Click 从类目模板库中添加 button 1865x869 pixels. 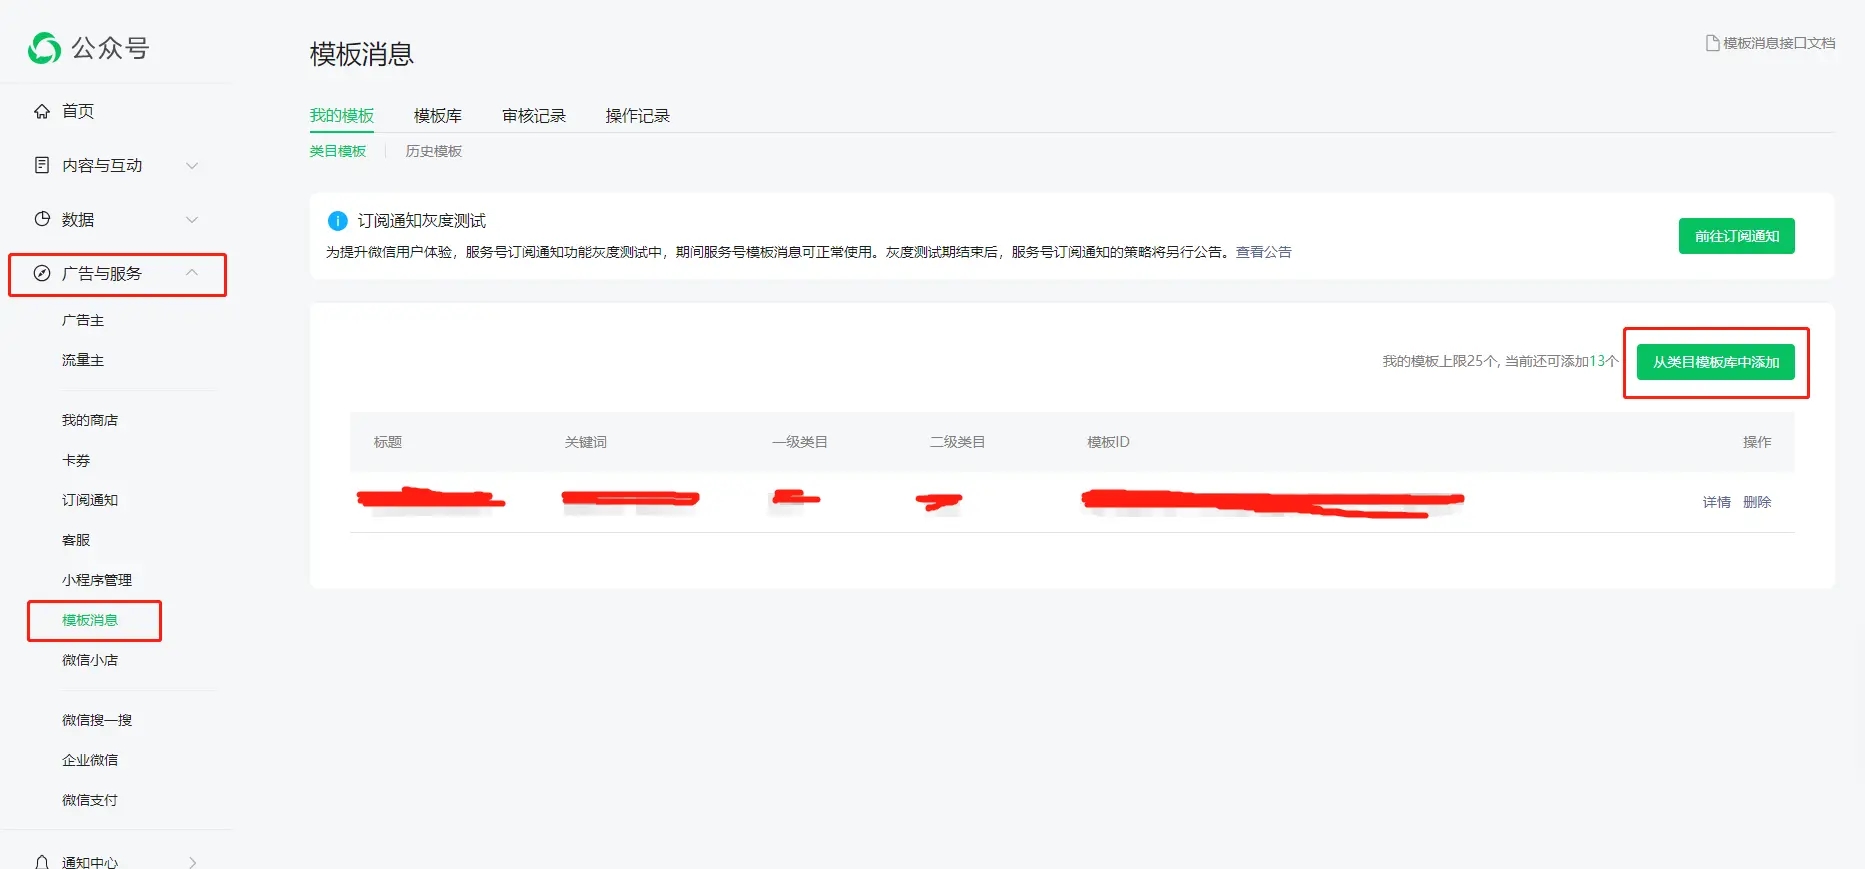(1715, 362)
